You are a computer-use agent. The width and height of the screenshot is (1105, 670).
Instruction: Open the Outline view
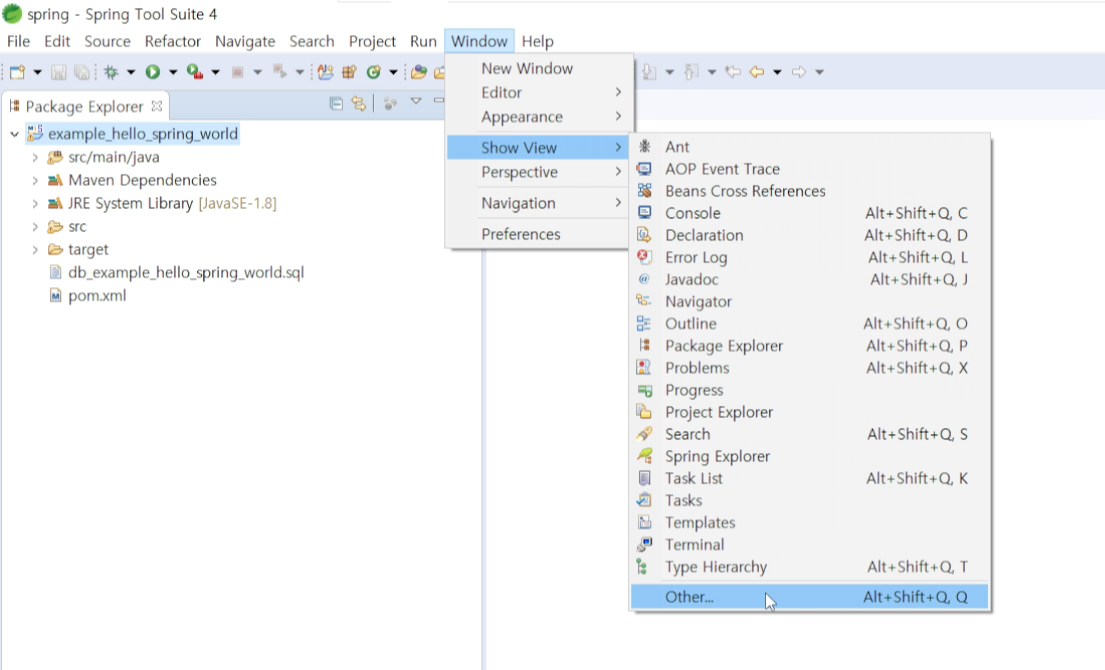810,323
